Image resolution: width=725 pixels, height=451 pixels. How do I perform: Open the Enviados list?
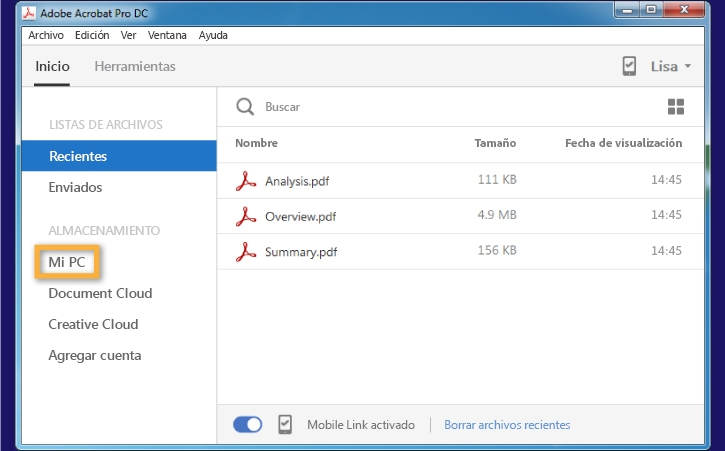point(75,187)
